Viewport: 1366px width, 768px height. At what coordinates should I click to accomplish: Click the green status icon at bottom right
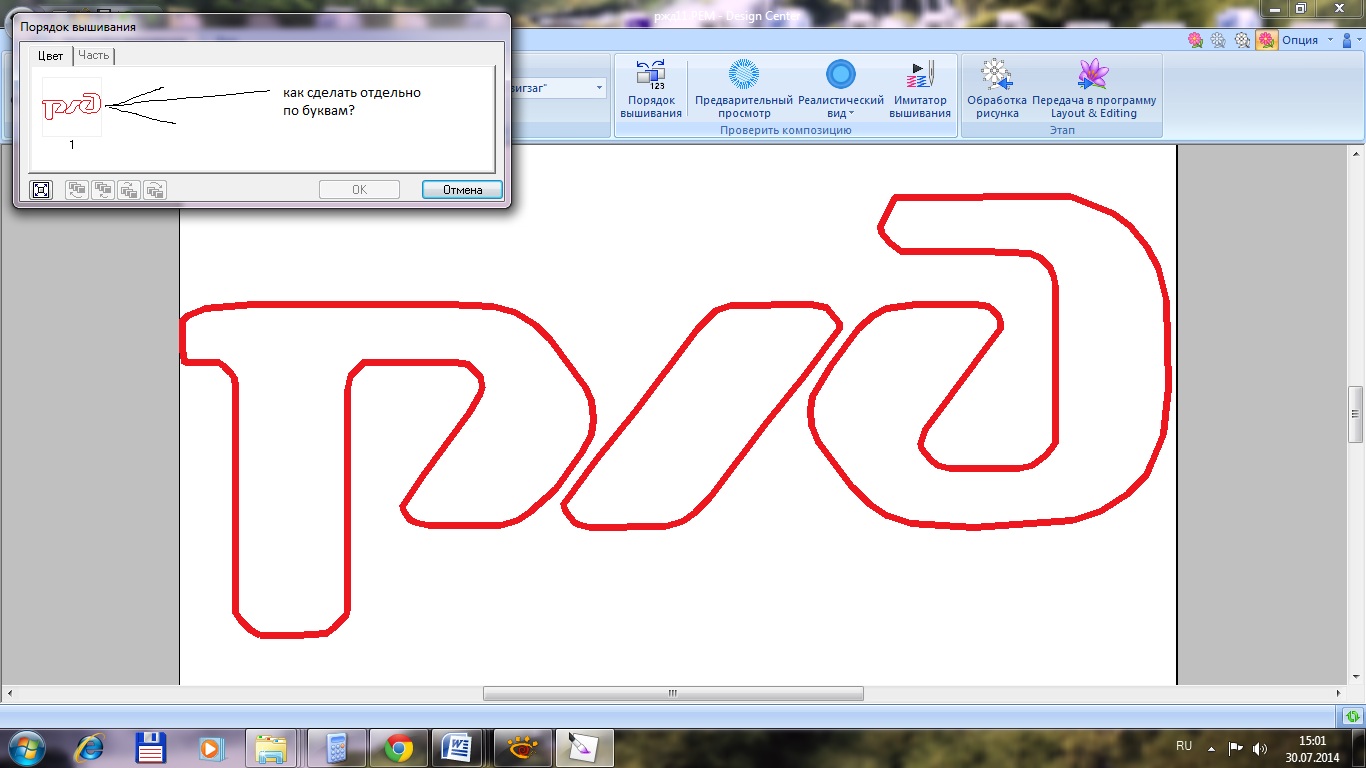tap(1351, 716)
